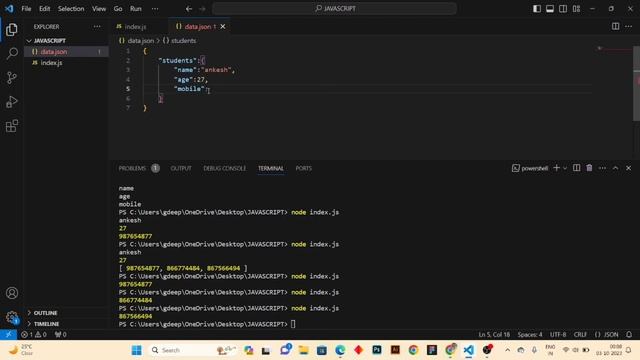Open the Go menu
The height and width of the screenshot is (360, 640).
click(118, 9)
